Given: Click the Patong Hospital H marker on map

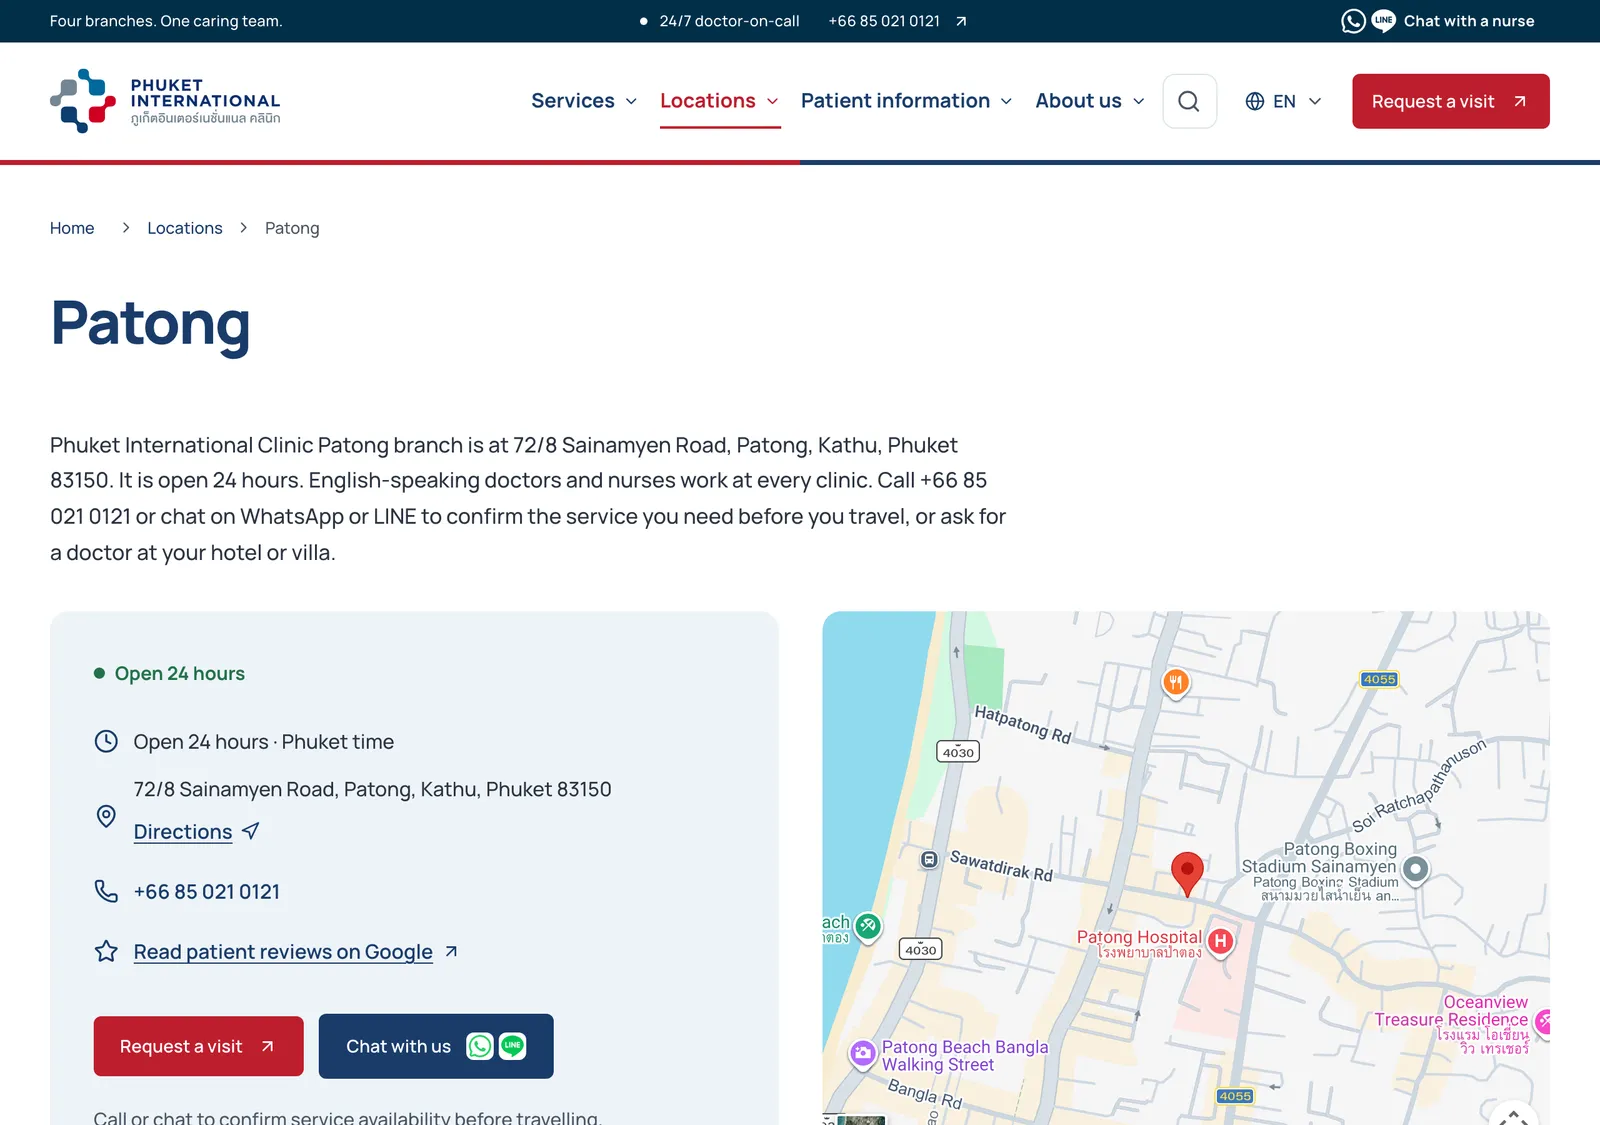Looking at the screenshot, I should pos(1220,941).
